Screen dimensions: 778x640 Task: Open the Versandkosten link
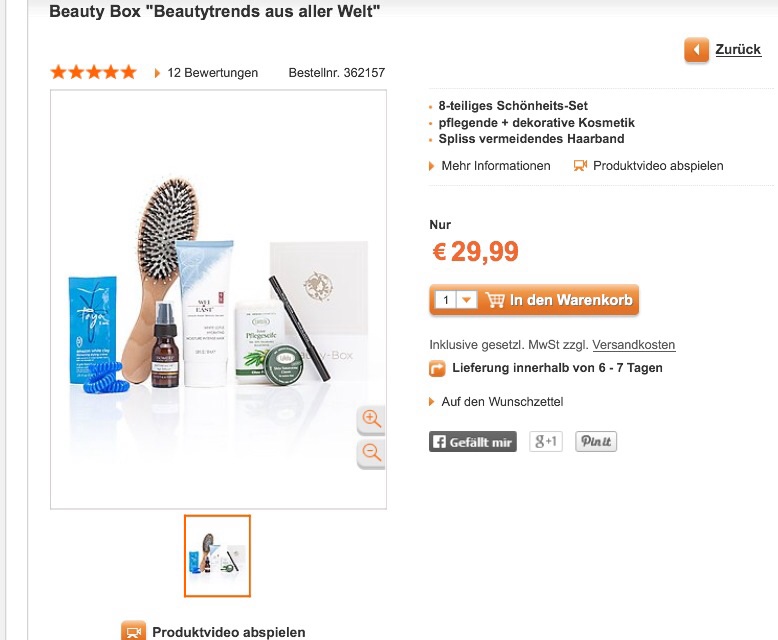point(634,345)
